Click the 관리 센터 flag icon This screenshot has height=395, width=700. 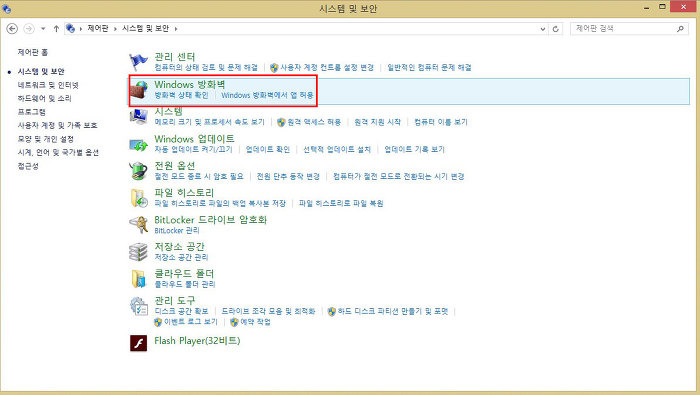(x=138, y=62)
